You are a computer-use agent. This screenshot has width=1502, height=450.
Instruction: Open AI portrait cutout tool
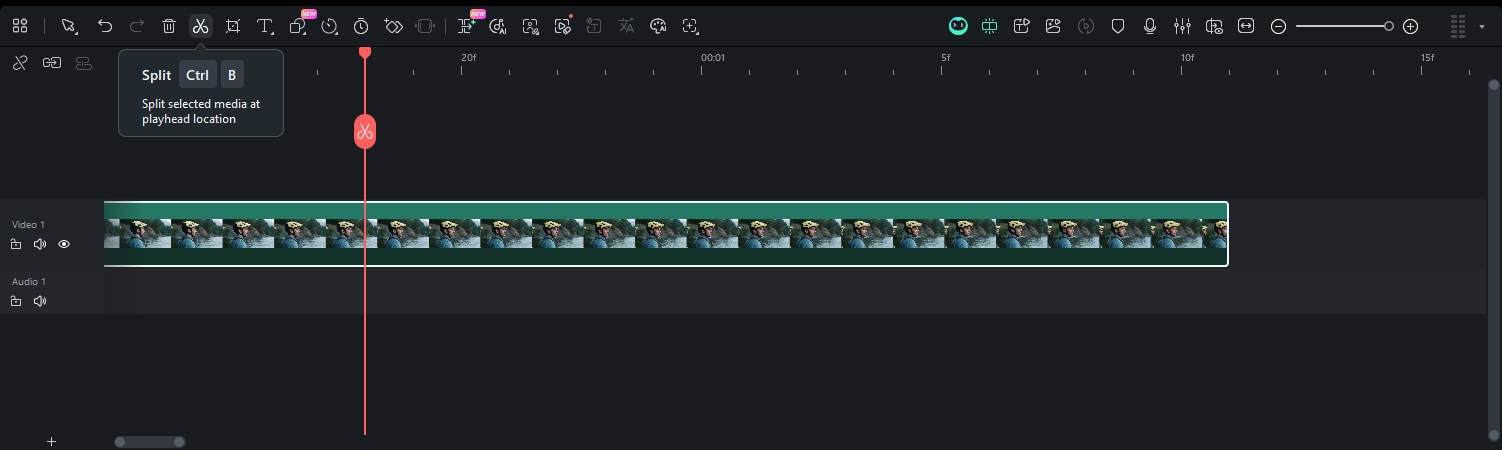point(530,26)
